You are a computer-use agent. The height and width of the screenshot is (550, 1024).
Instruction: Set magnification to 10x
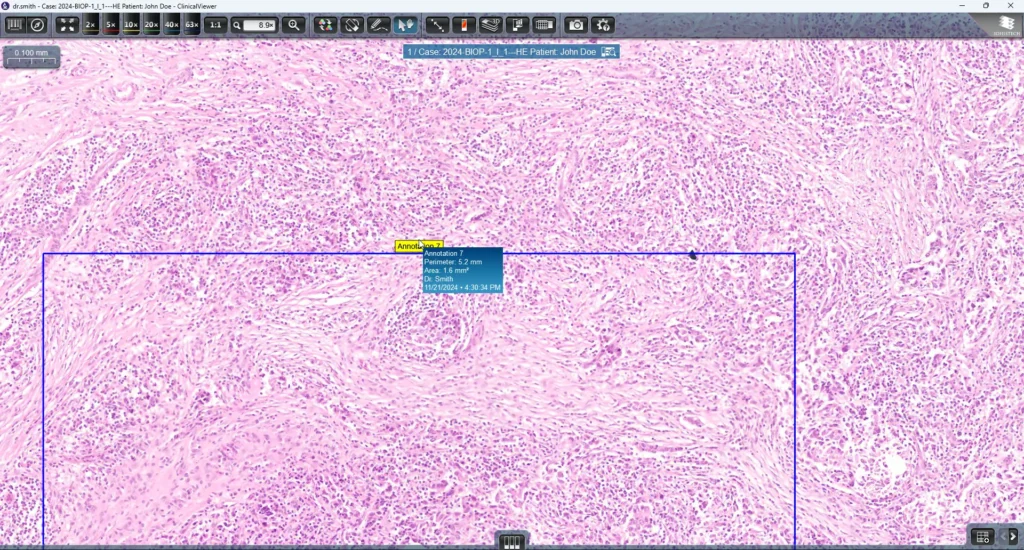point(131,25)
